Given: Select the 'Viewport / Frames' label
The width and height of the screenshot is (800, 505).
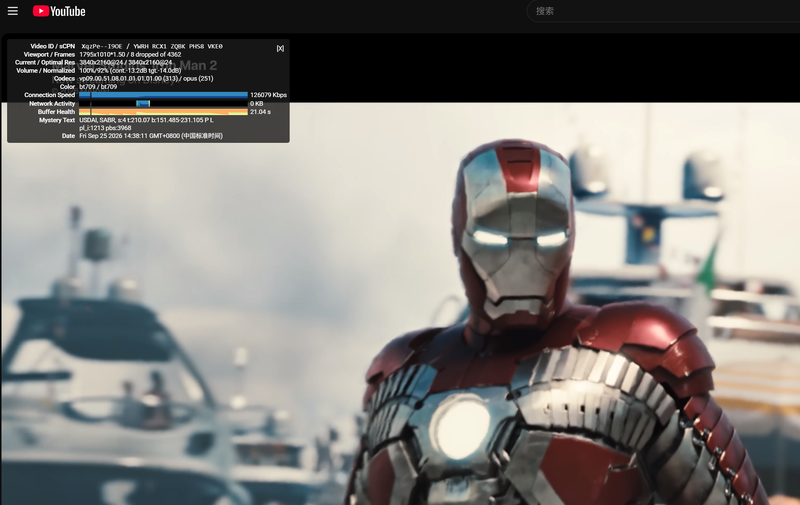Looking at the screenshot, I should (x=49, y=54).
